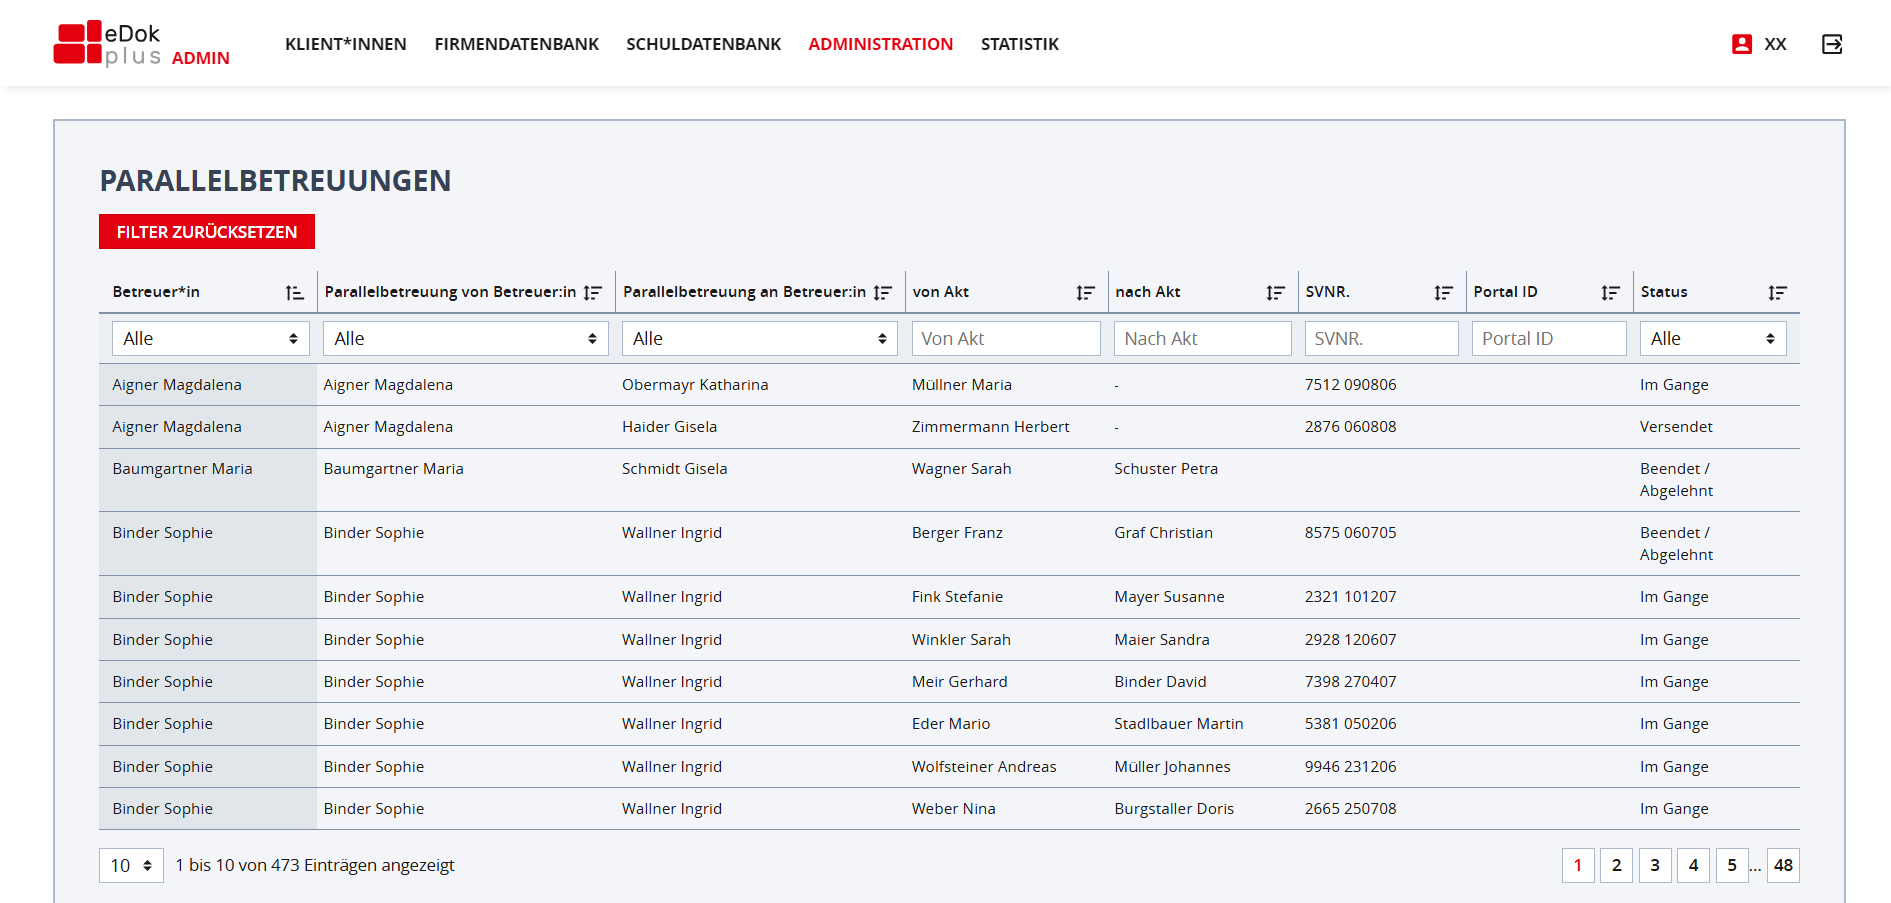Sort by SVNR. column icon
Viewport: 1891px width, 903px height.
pyautogui.click(x=1443, y=293)
